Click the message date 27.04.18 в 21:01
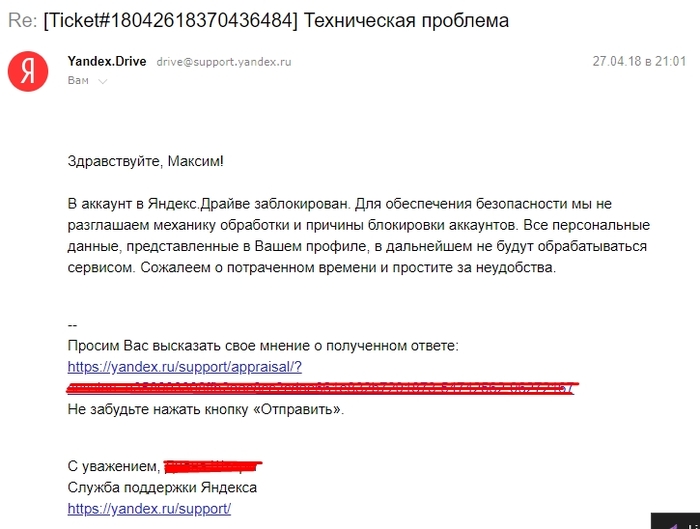 pyautogui.click(x=639, y=61)
